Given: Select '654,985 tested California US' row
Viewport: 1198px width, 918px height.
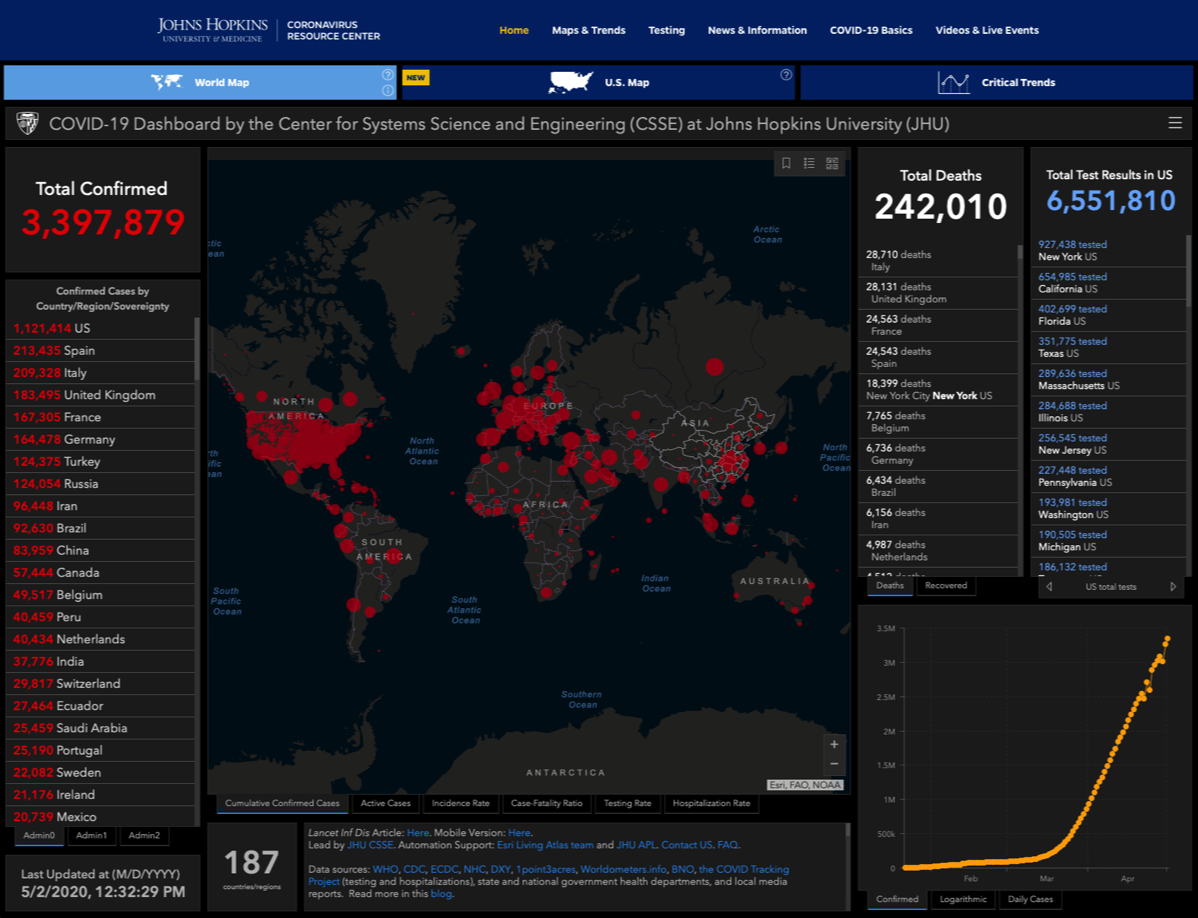Looking at the screenshot, I should click(1109, 283).
